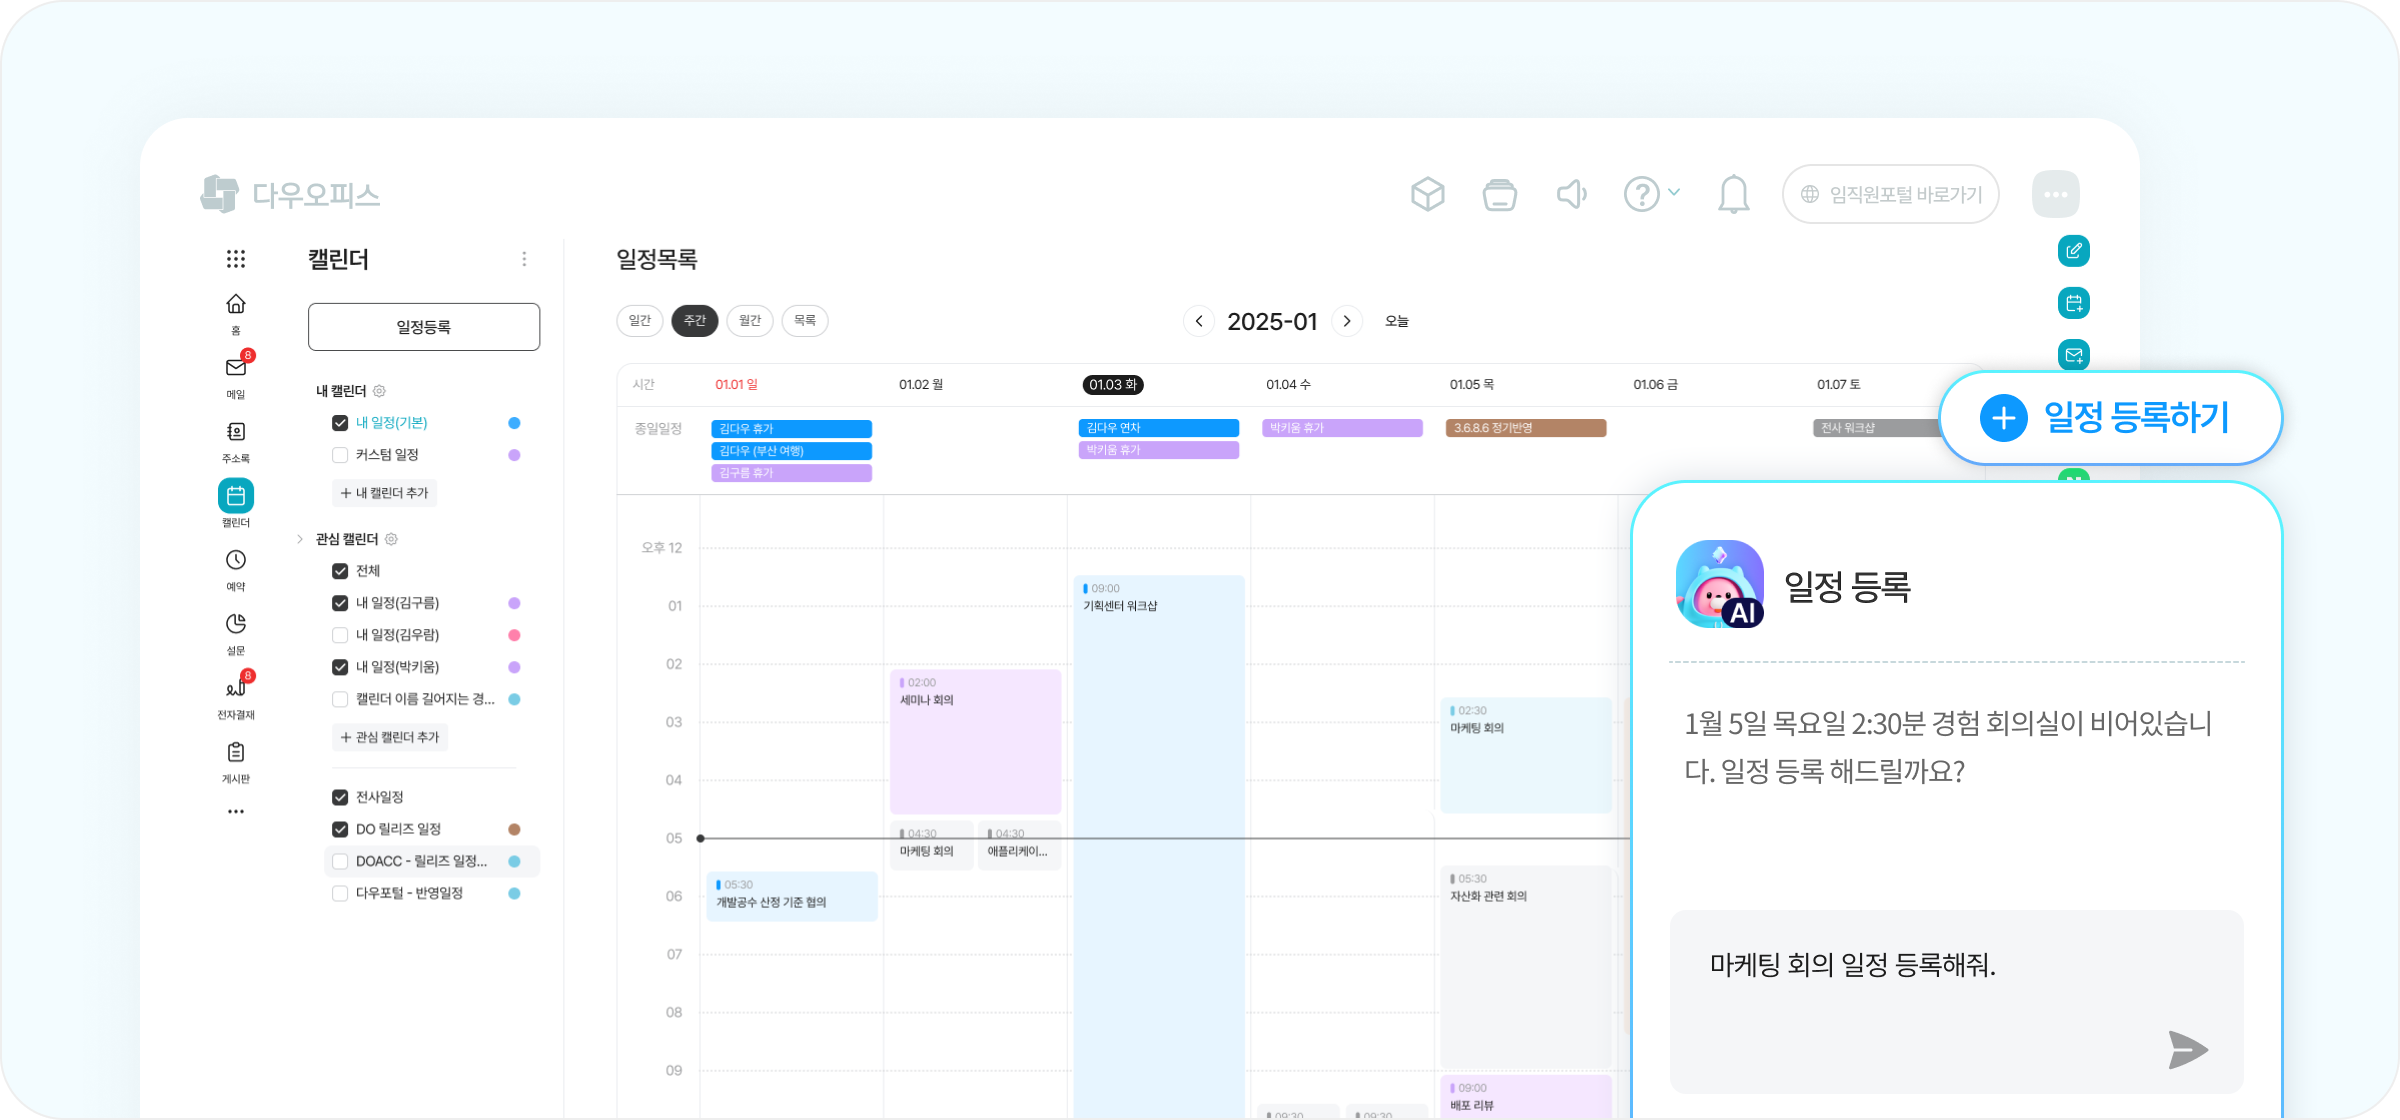Click the cube icon in header
The image size is (2400, 1120).
[1428, 194]
